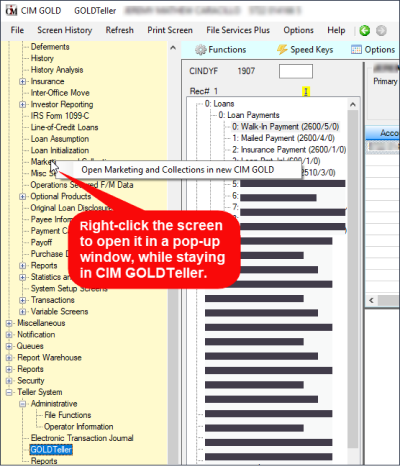
Task: Expand the Notification tree node
Action: [9, 335]
